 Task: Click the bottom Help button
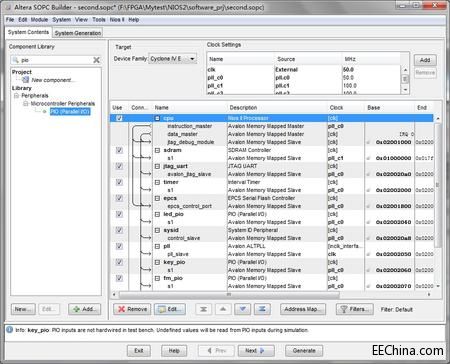[x=174, y=351]
